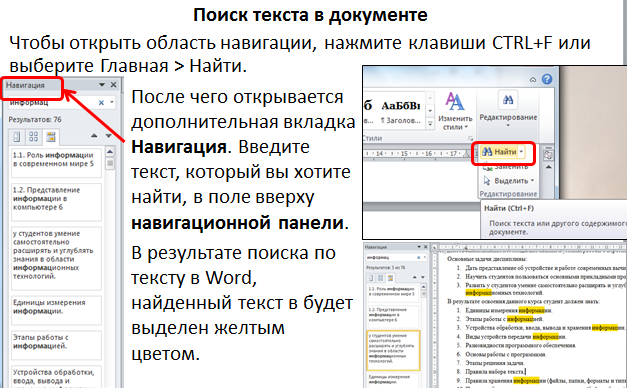627x388 pixels.
Task: Open headings tab in small Навигация pane
Action: click(x=371, y=278)
